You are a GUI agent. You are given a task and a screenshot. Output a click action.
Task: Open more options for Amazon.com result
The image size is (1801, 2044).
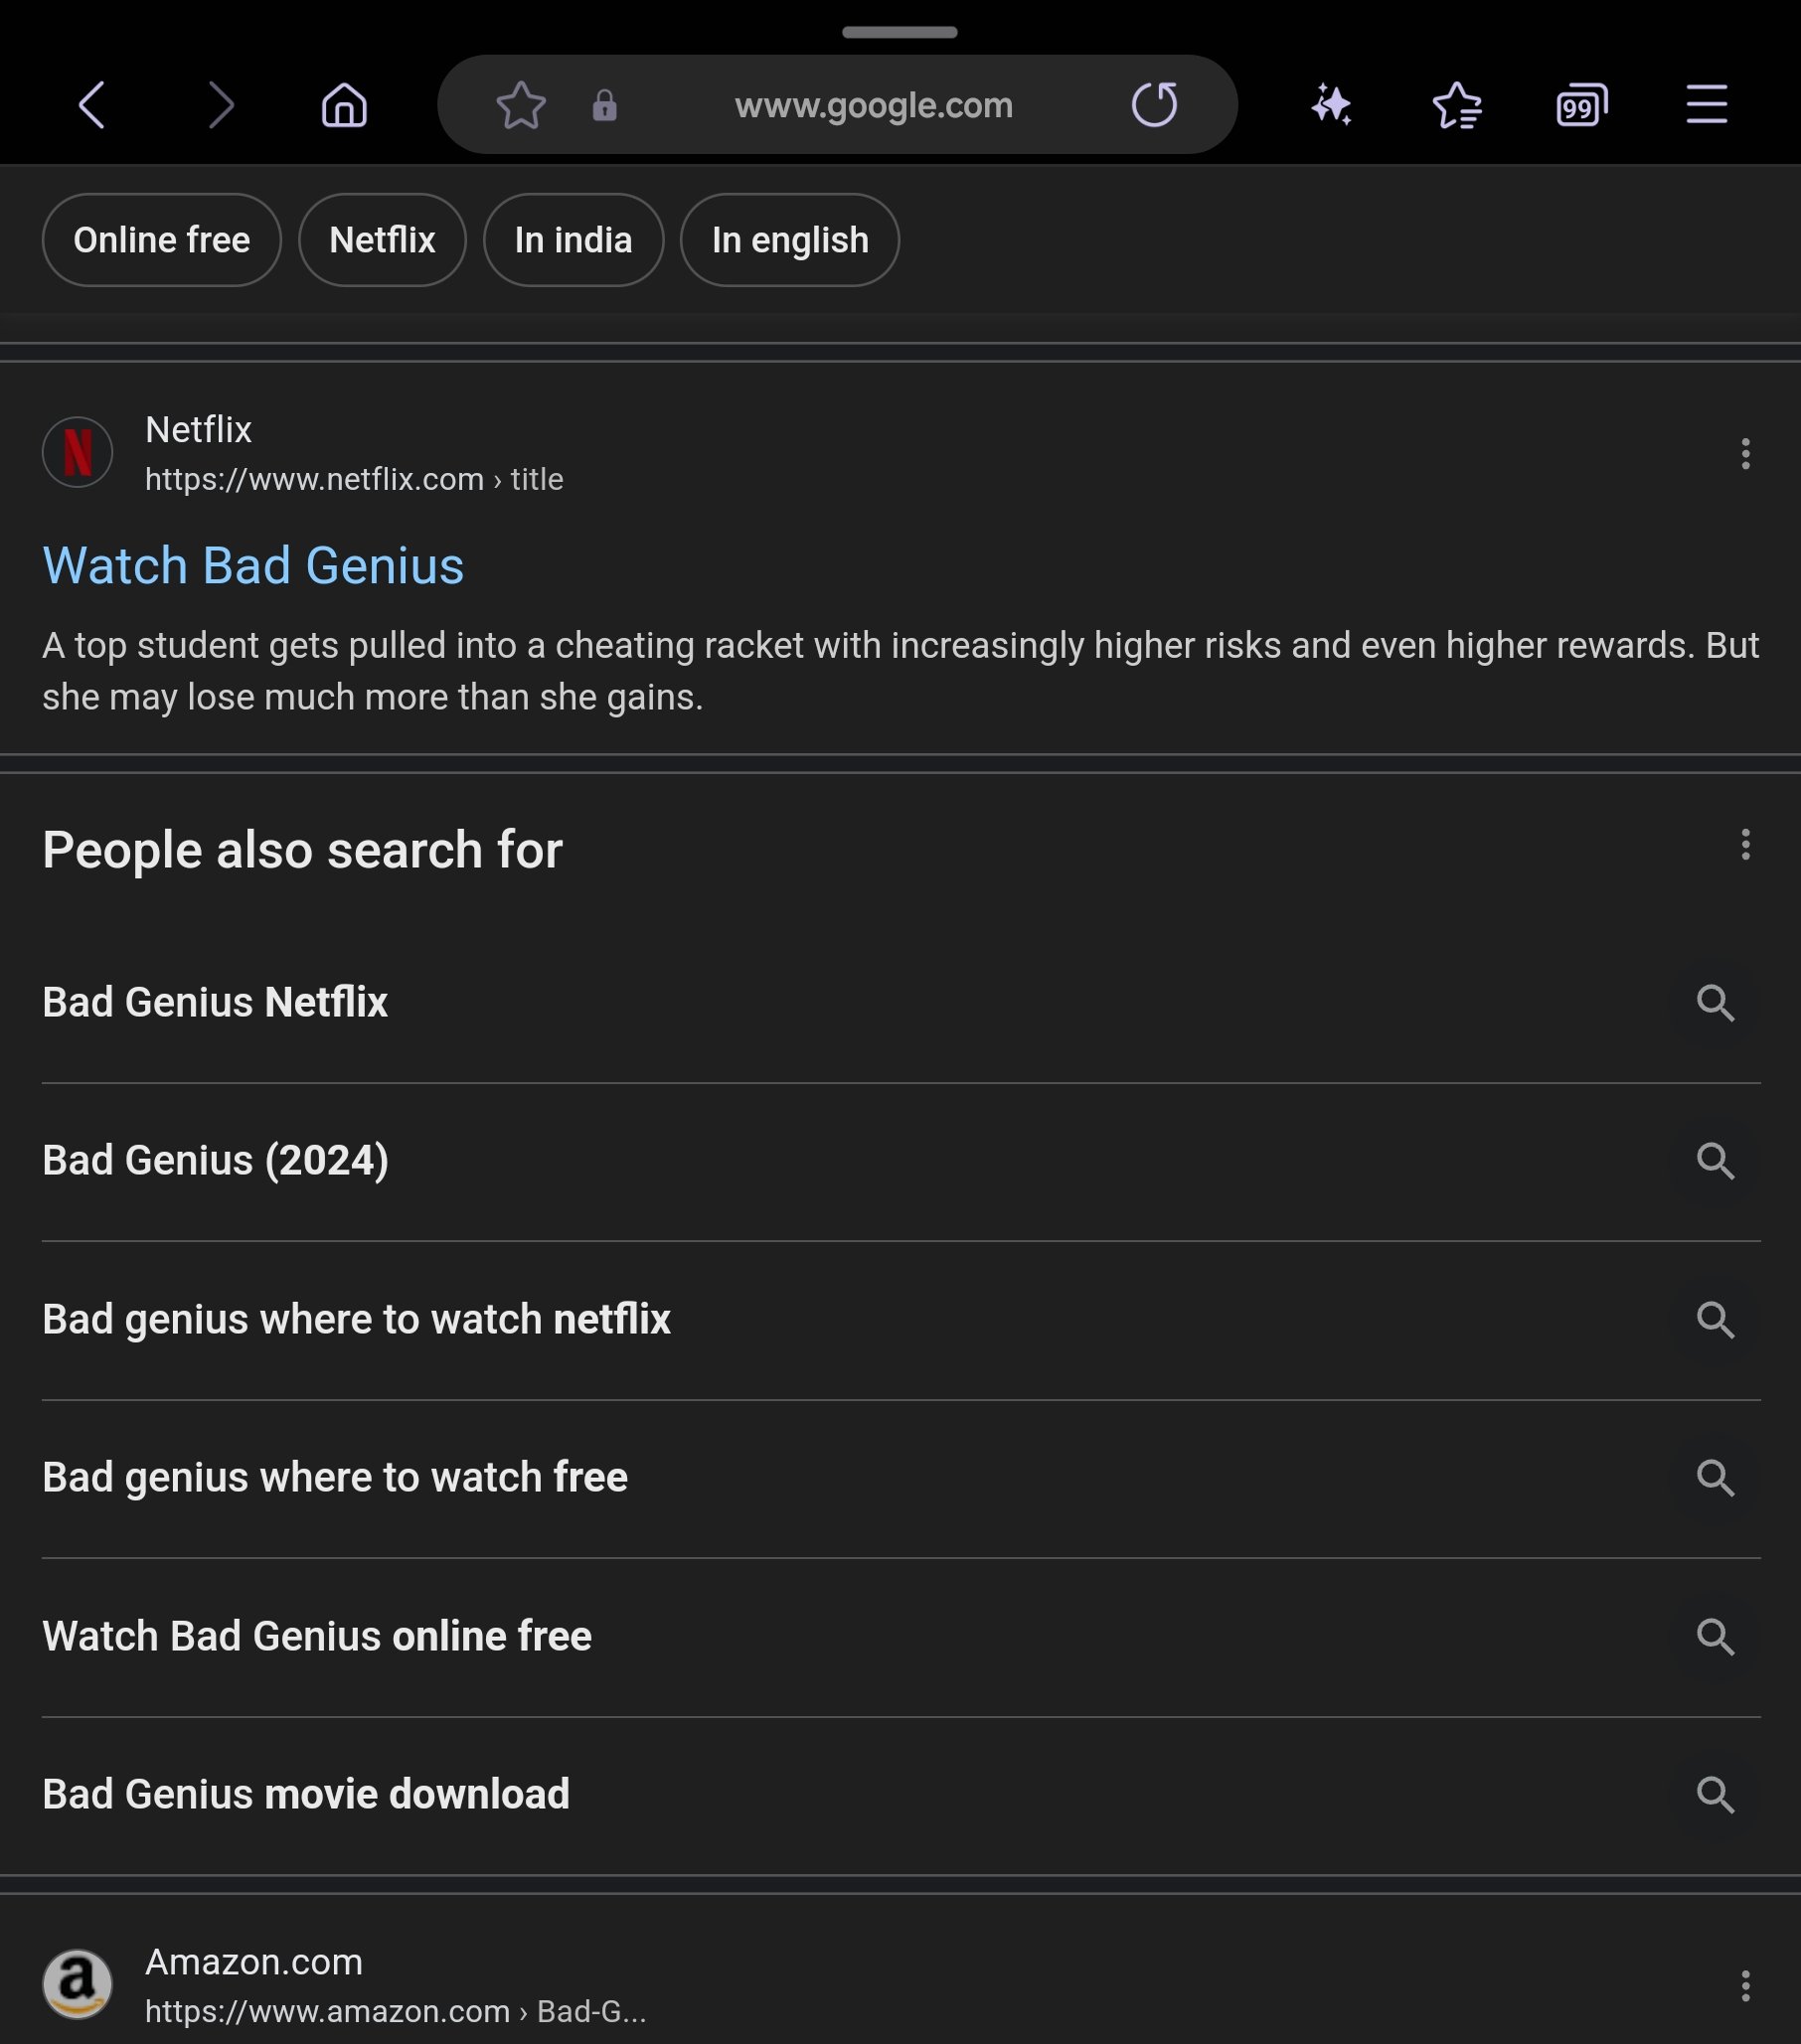pyautogui.click(x=1745, y=1985)
